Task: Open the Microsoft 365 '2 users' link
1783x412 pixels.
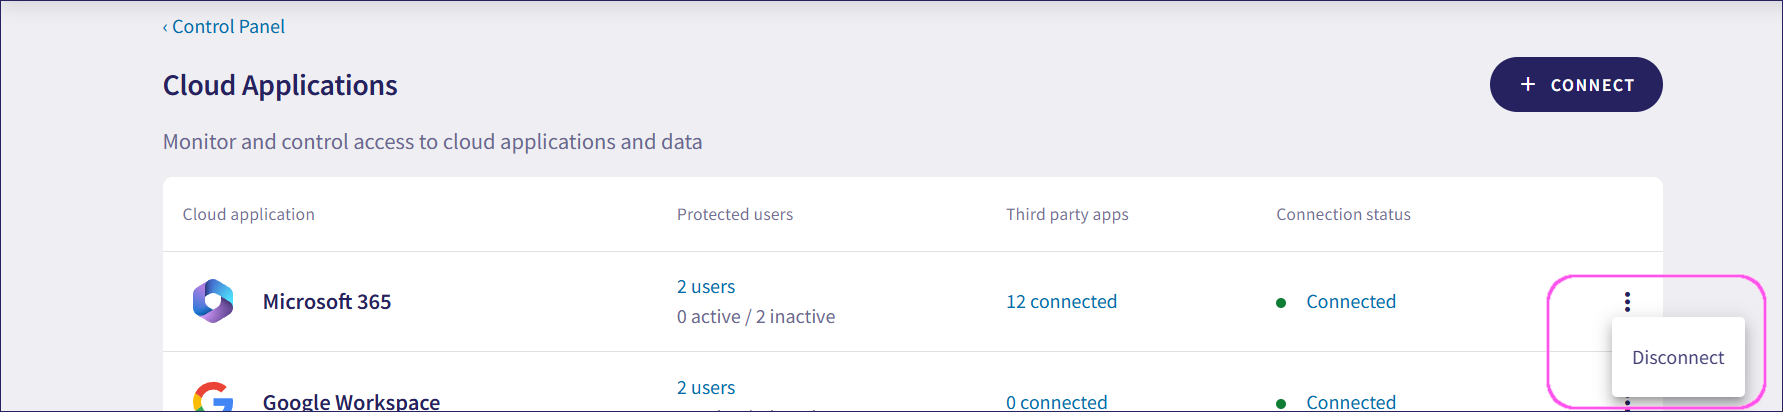Action: 705,287
